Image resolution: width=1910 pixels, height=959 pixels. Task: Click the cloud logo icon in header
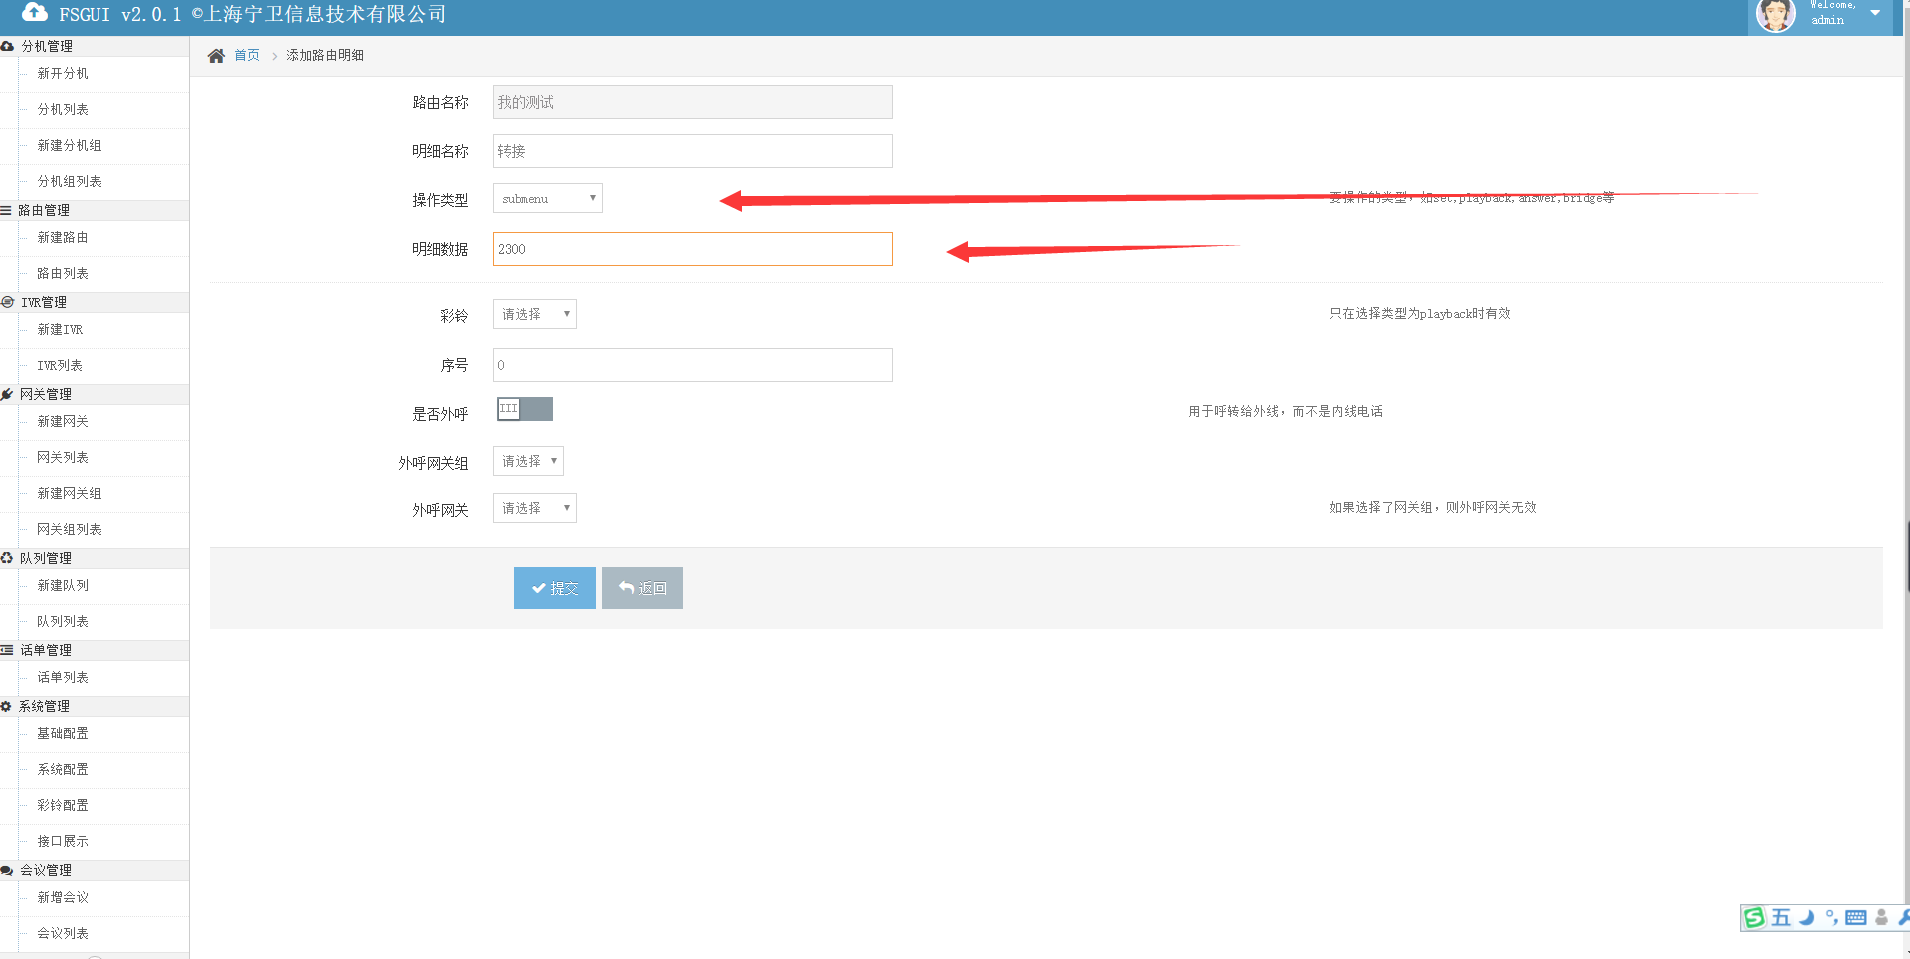click(35, 13)
